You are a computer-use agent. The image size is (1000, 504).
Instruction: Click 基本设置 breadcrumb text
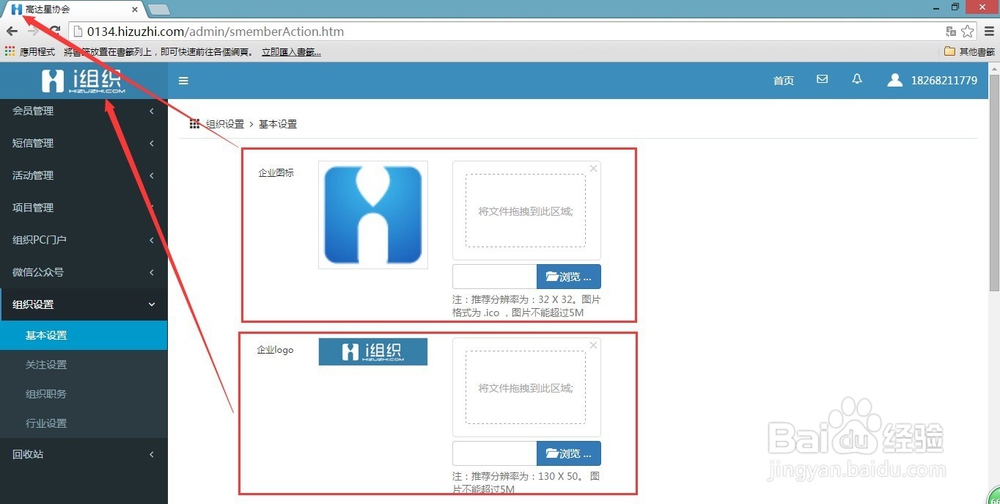click(278, 124)
